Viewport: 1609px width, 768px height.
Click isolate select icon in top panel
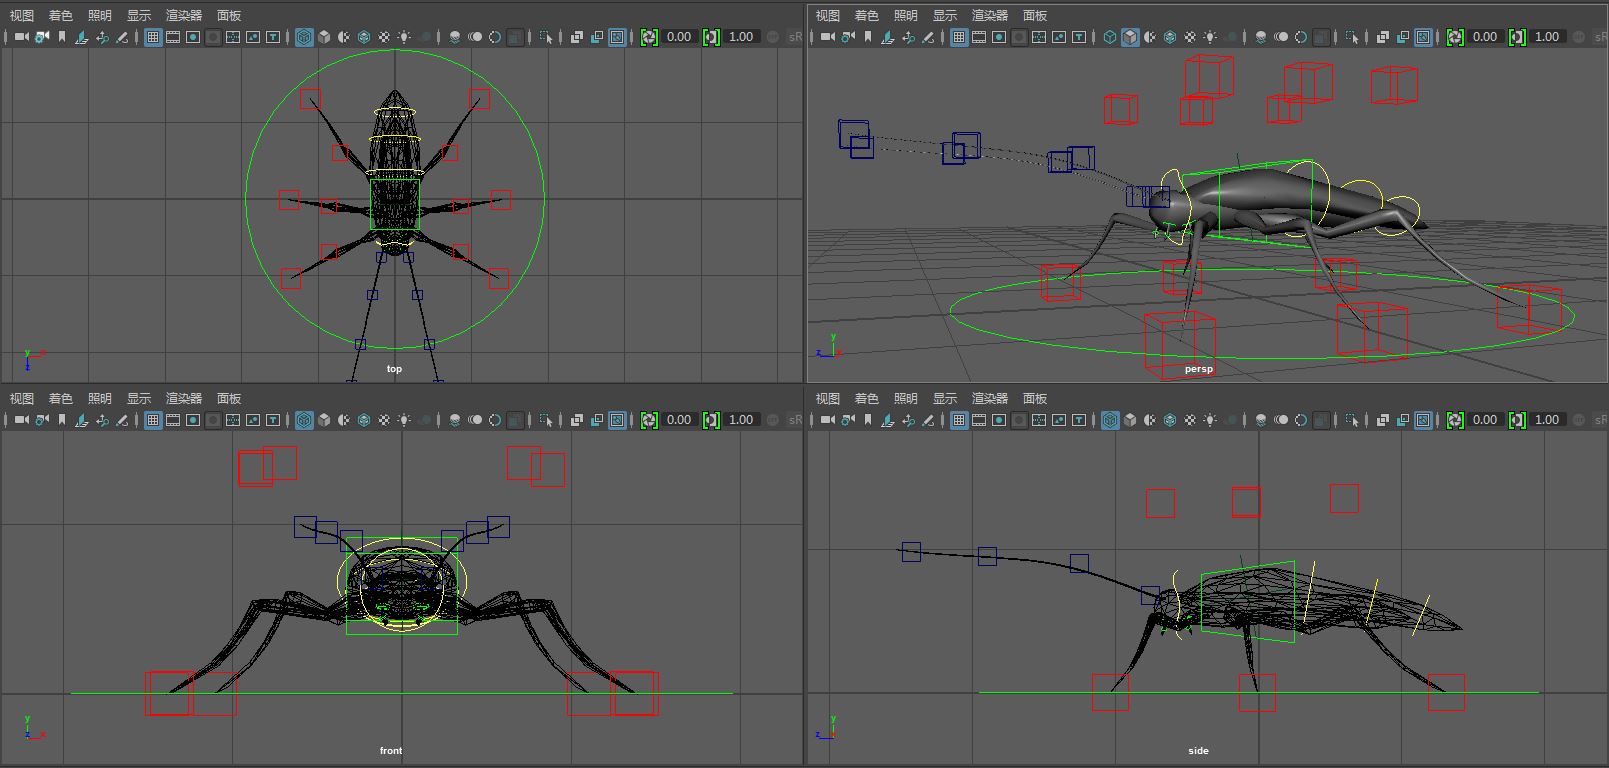pos(546,37)
